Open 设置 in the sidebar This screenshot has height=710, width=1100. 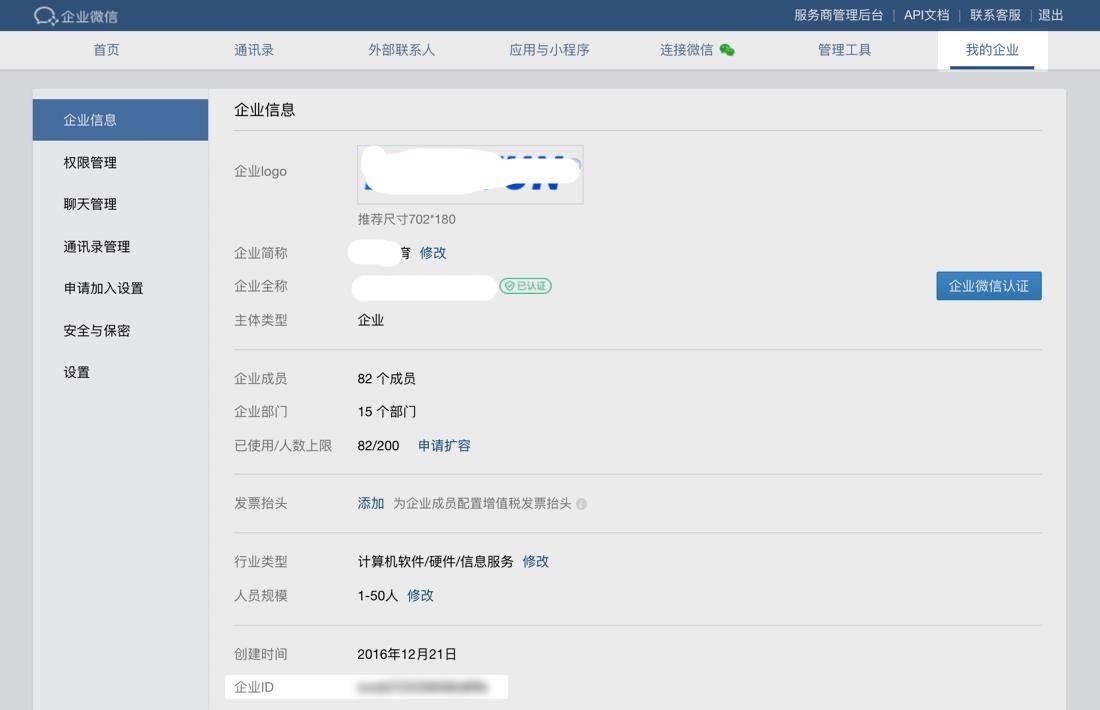(x=76, y=373)
